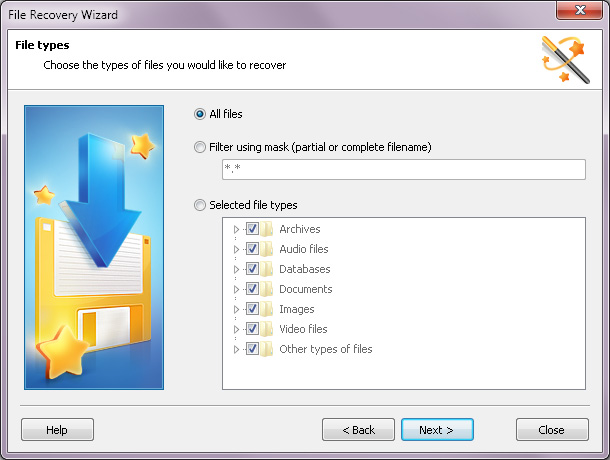Uncheck the Archives checkbox
This screenshot has height=460, width=610.
252,229
